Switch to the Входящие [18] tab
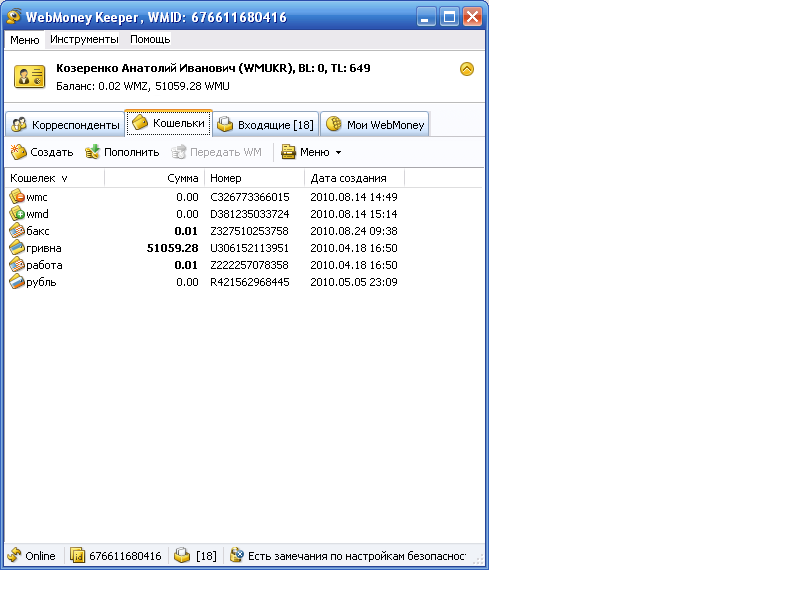This screenshot has height=600, width=800. point(266,125)
